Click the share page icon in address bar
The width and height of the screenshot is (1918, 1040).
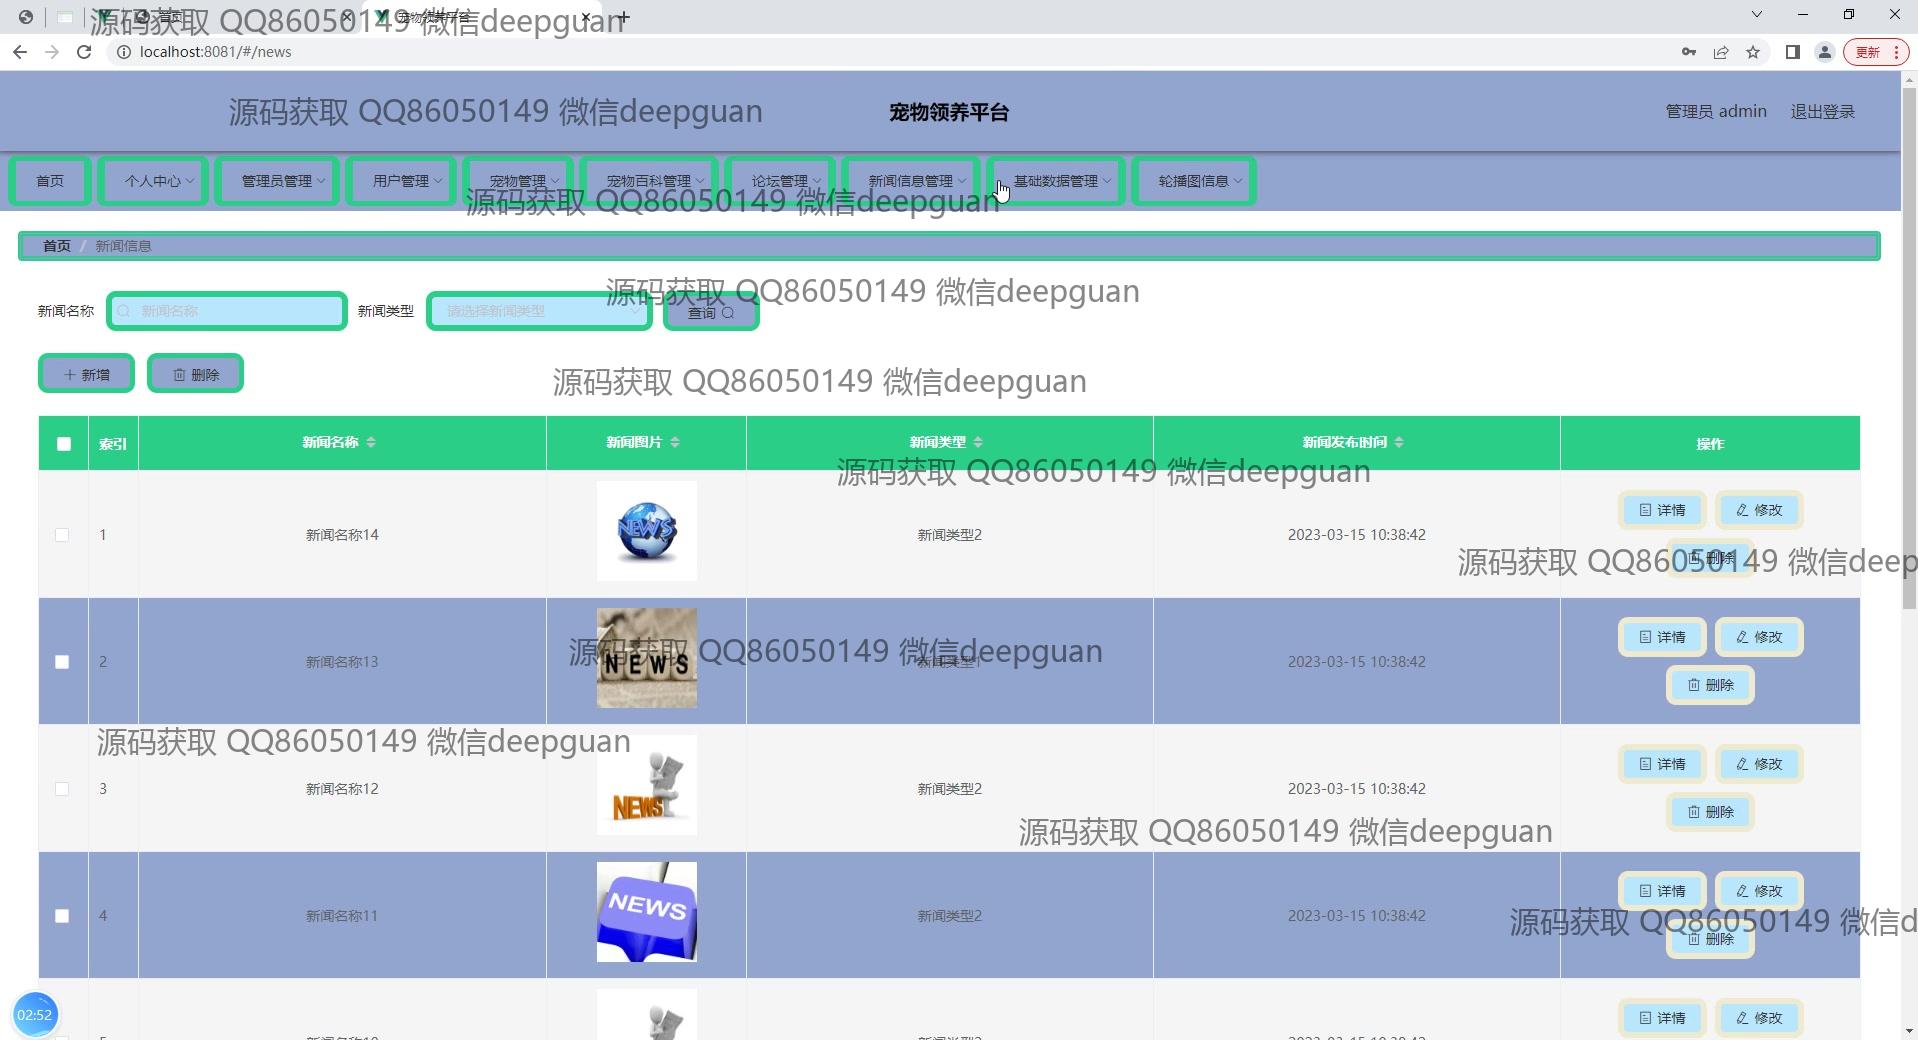coord(1721,52)
